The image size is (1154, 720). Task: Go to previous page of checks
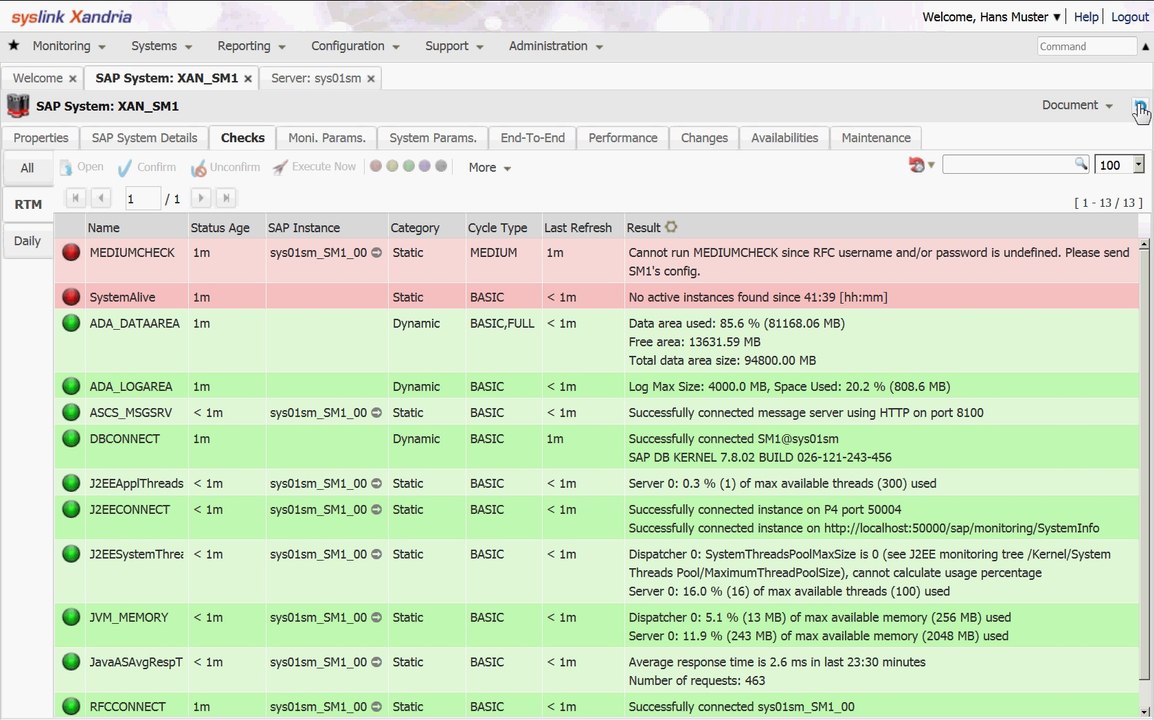point(101,197)
